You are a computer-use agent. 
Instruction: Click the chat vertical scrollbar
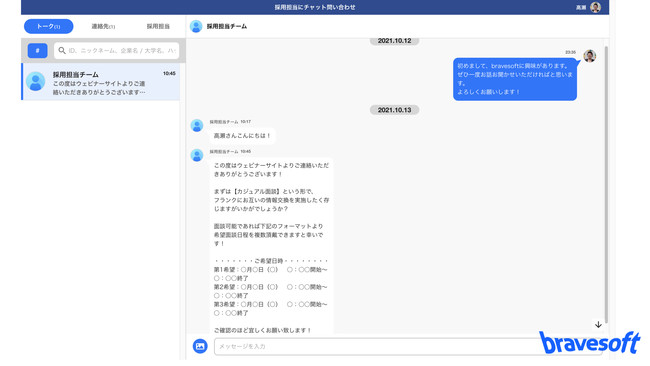(606, 184)
